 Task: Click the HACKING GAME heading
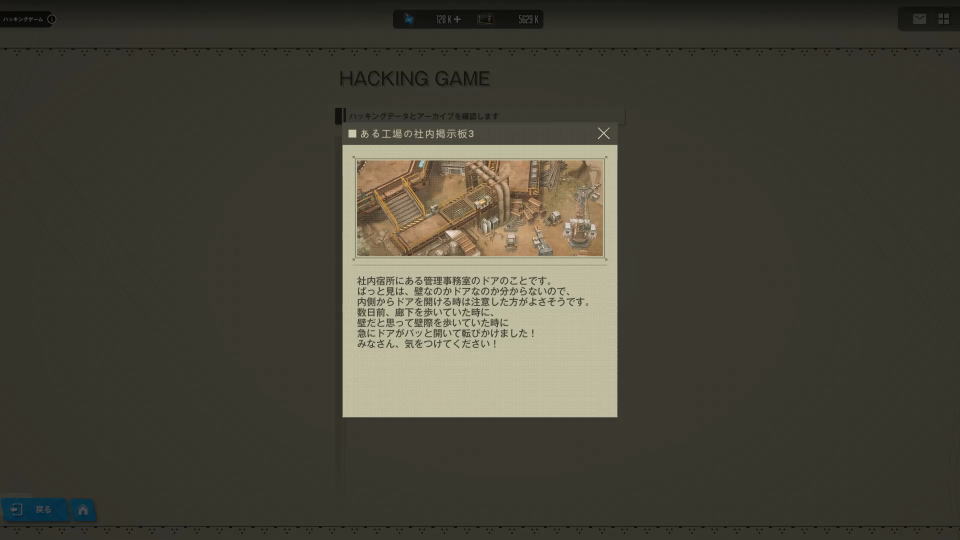[414, 78]
